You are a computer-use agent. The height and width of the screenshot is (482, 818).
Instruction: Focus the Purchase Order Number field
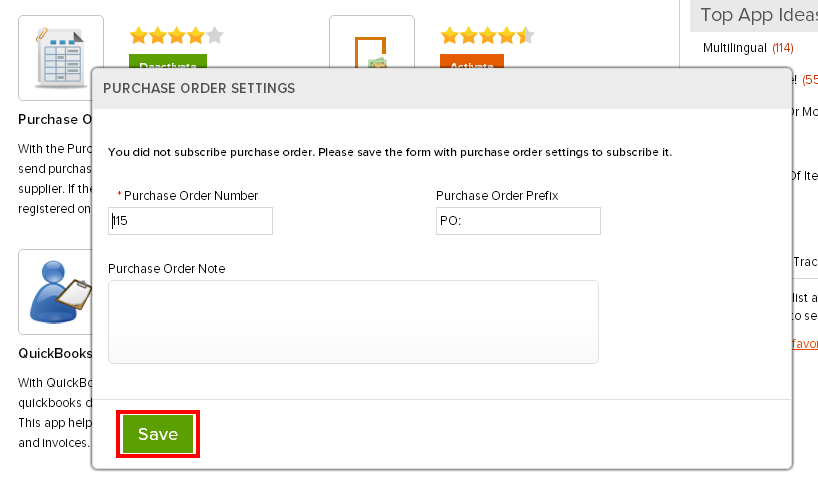point(190,221)
